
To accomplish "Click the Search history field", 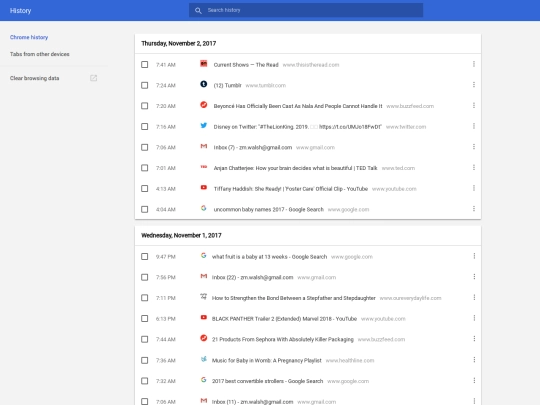I will (x=306, y=10).
